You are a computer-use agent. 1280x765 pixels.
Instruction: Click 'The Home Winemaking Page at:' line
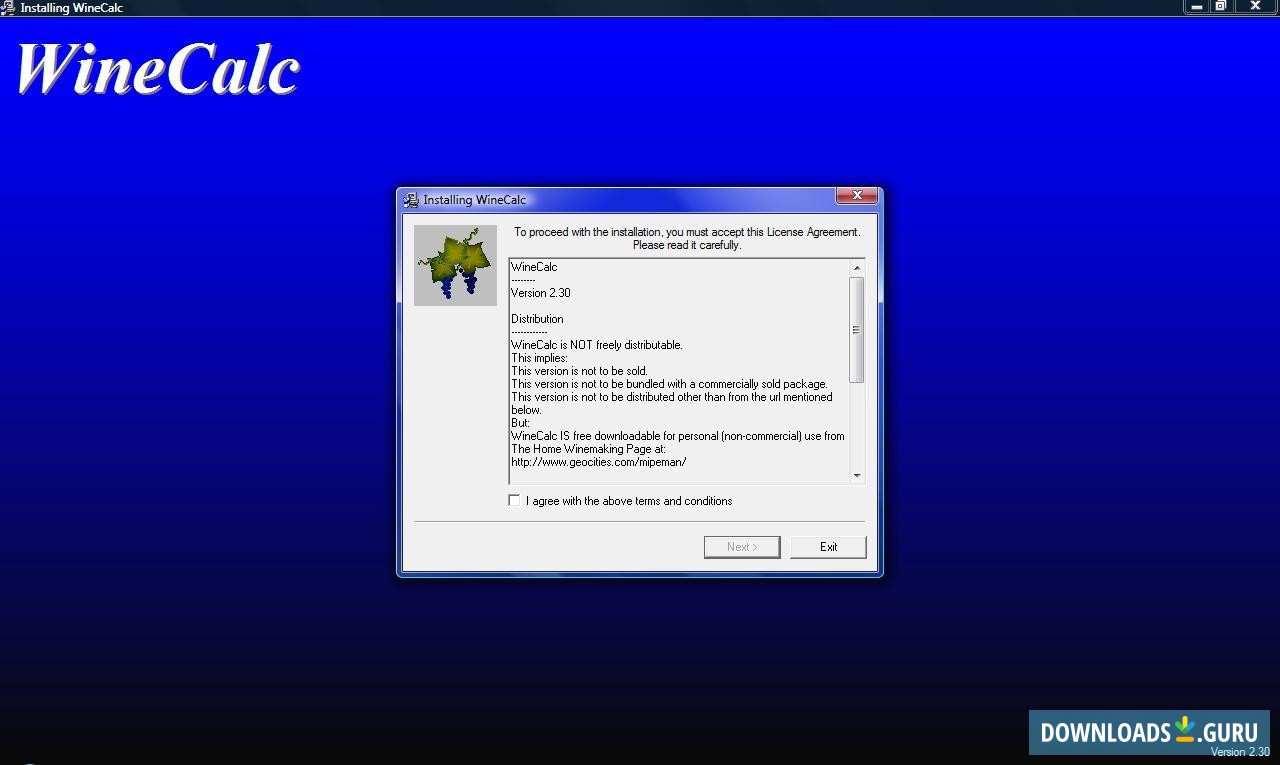[588, 449]
